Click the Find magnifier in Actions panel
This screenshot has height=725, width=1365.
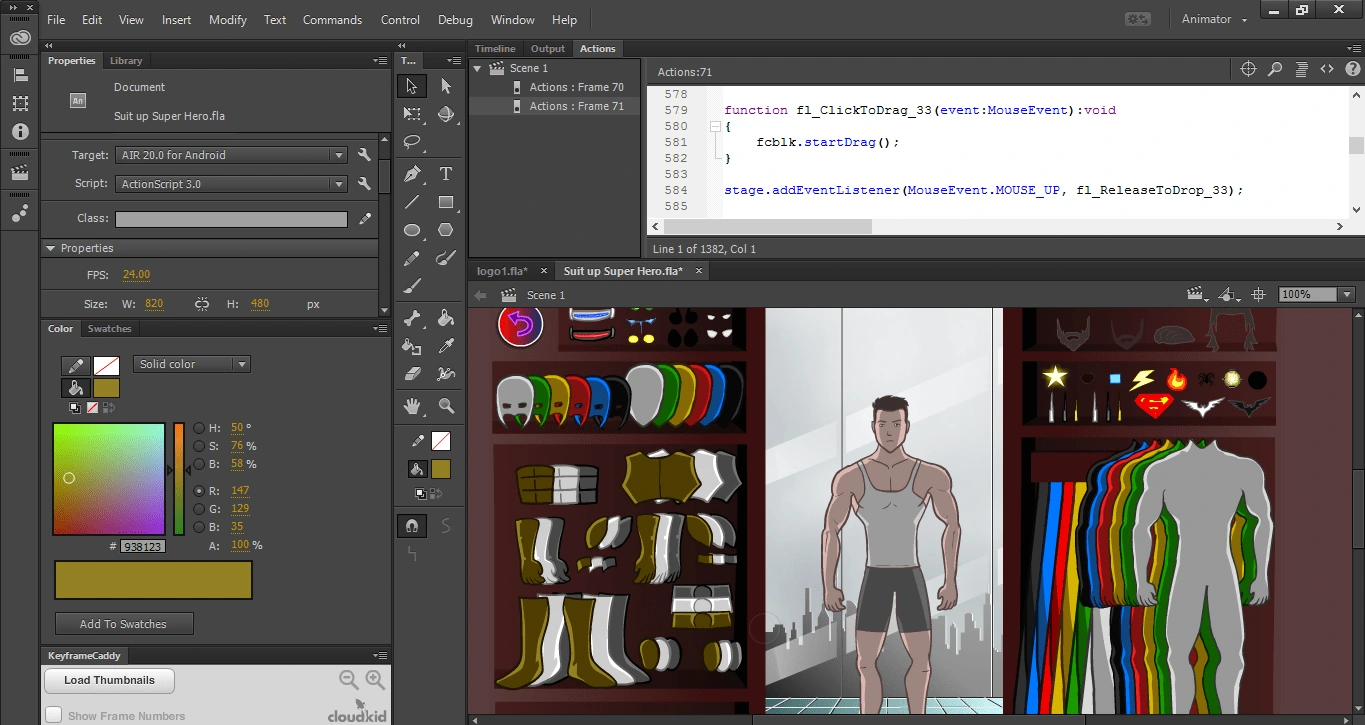point(1275,69)
